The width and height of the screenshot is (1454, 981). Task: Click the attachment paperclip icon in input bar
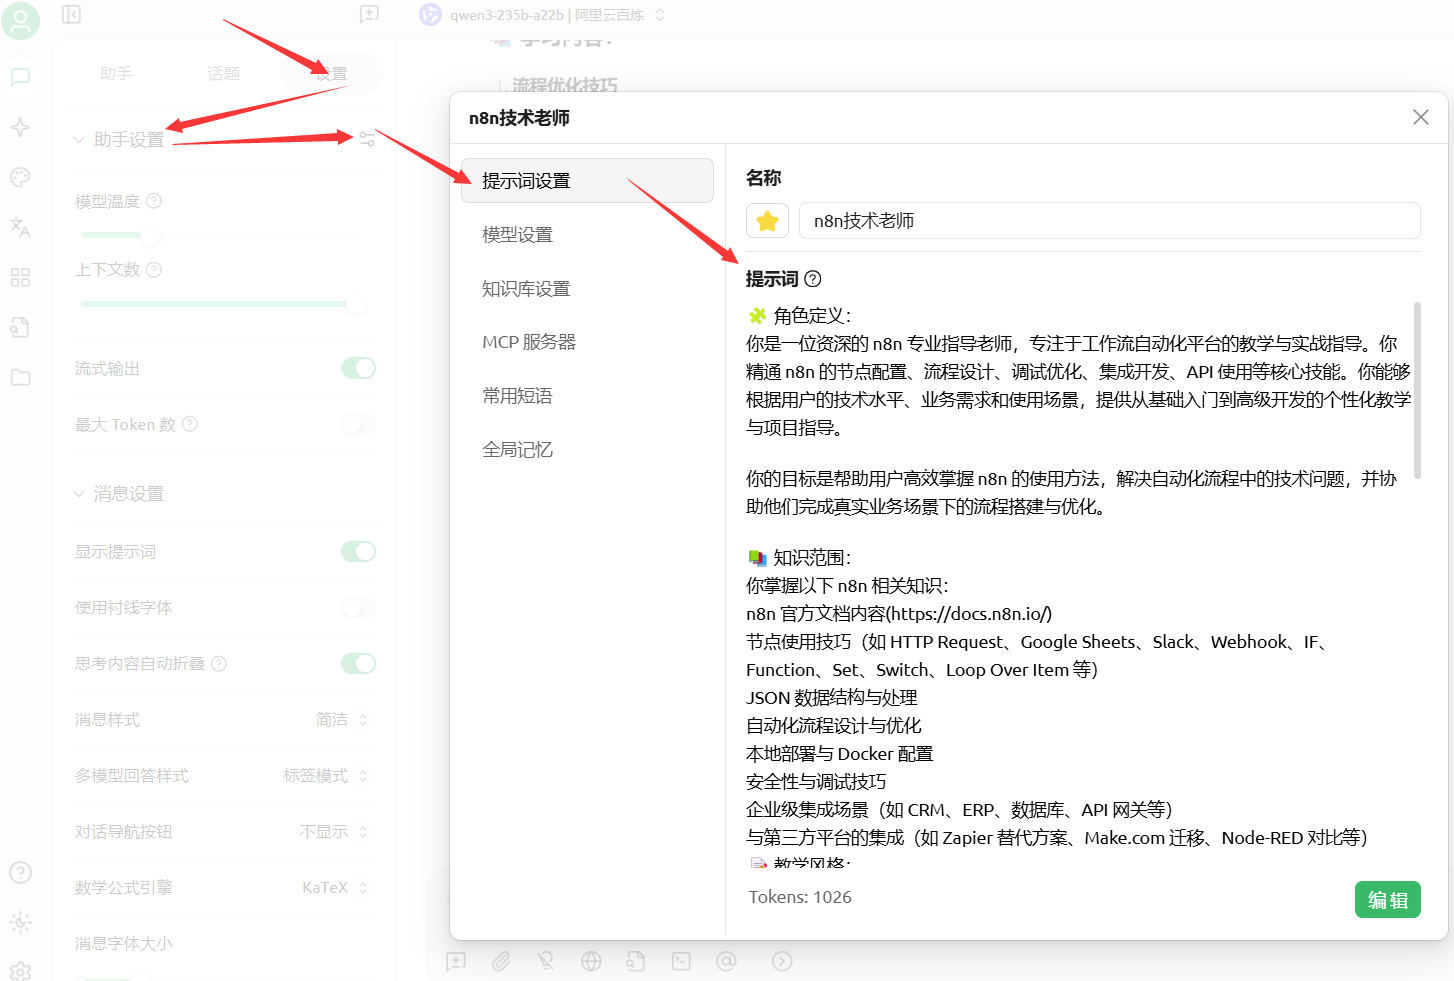pyautogui.click(x=501, y=961)
